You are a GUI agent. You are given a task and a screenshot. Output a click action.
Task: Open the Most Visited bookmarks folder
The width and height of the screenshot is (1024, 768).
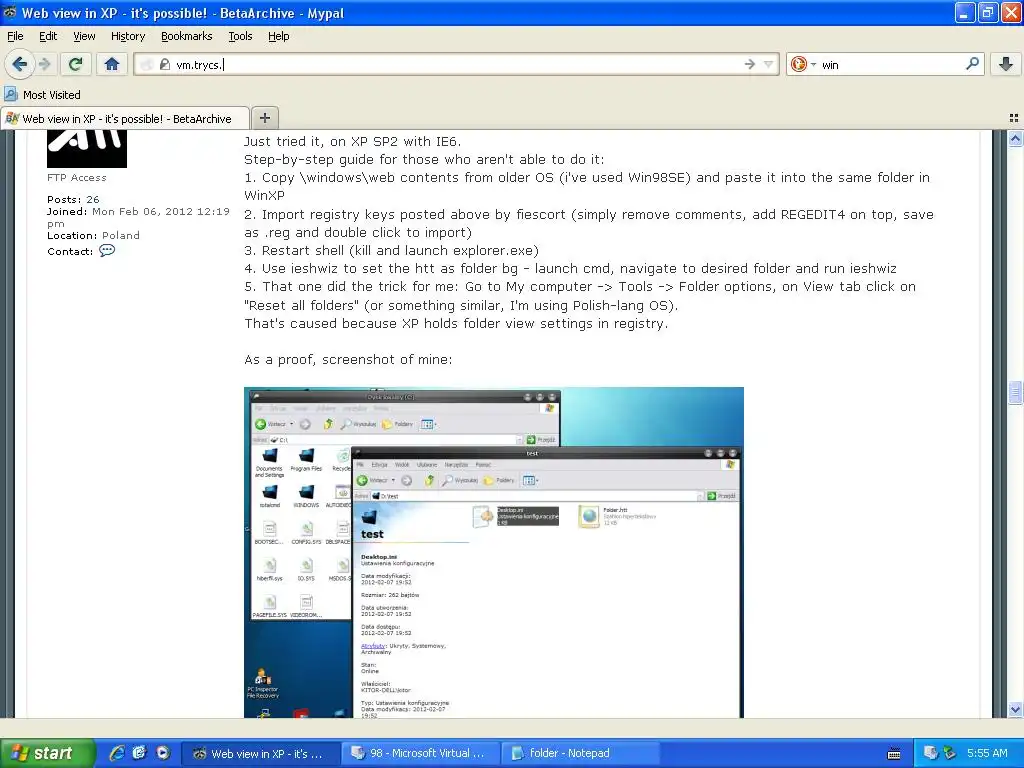pos(43,95)
